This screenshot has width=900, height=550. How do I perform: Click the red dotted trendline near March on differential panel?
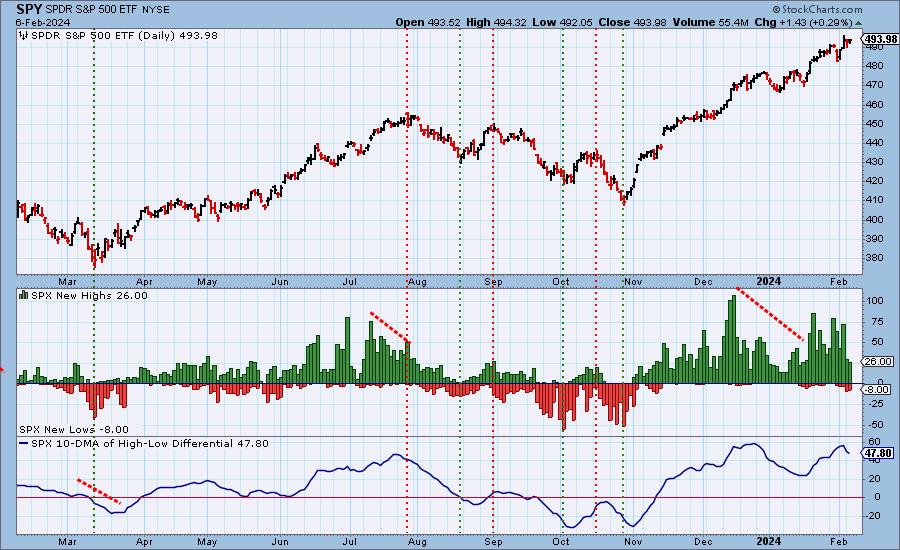point(98,491)
